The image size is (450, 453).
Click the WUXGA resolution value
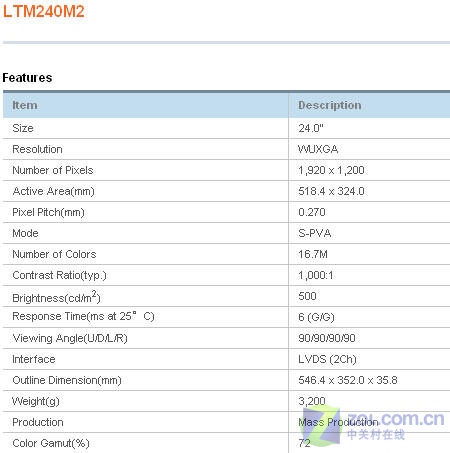tap(318, 149)
